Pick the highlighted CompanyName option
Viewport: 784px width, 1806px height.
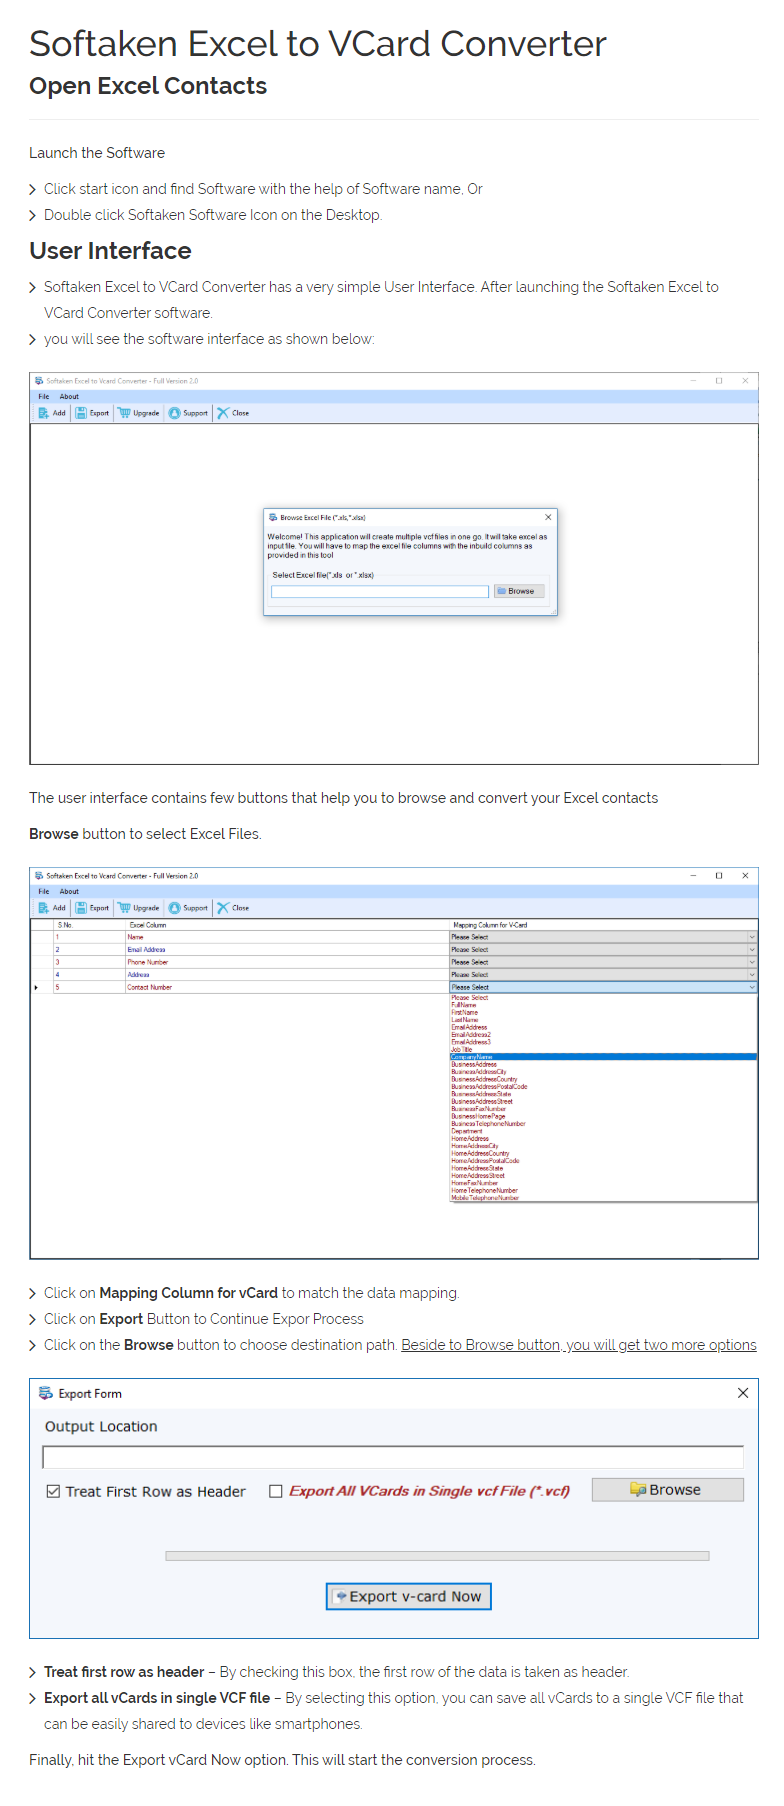coord(603,1057)
